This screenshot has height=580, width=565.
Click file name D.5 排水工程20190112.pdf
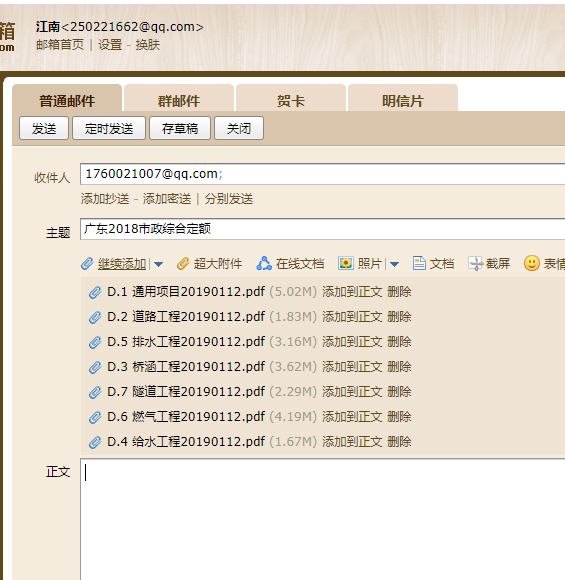point(186,342)
